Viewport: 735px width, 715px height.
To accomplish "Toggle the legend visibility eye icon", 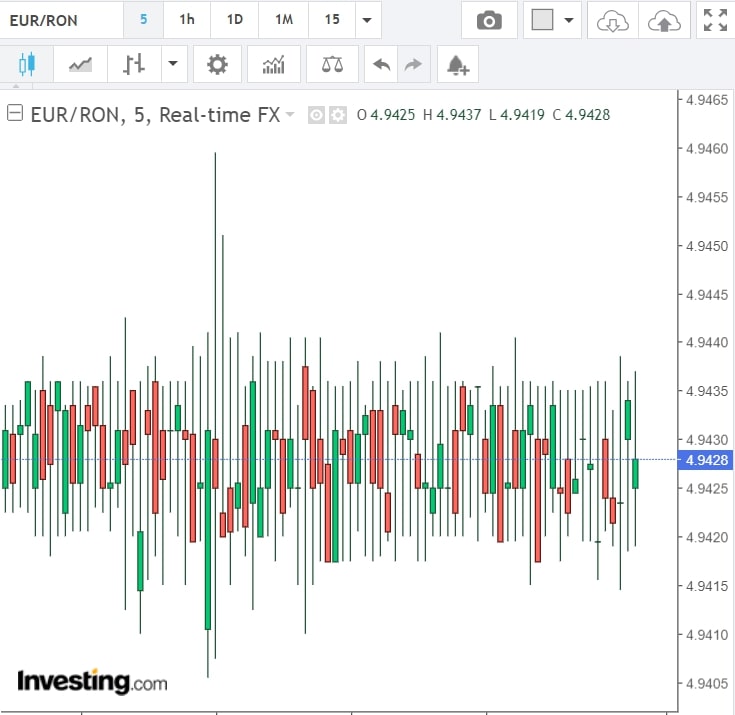I will click(316, 115).
